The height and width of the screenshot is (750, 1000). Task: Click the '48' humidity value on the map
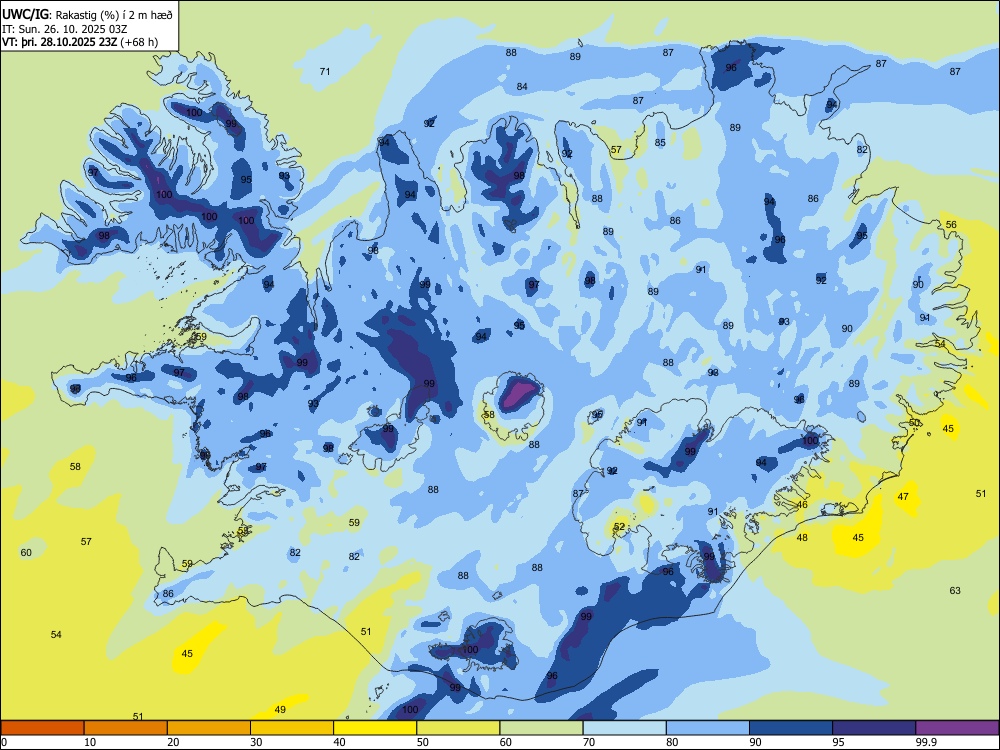point(802,538)
